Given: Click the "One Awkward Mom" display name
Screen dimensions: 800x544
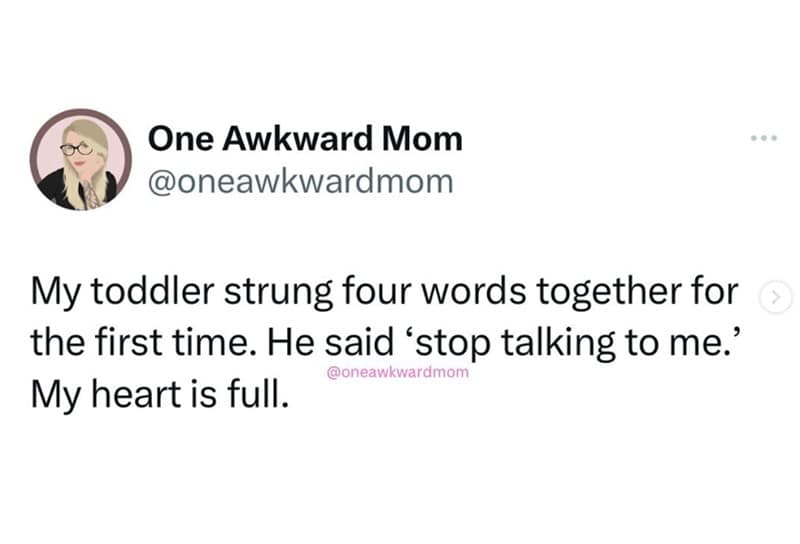Looking at the screenshot, I should 305,139.
